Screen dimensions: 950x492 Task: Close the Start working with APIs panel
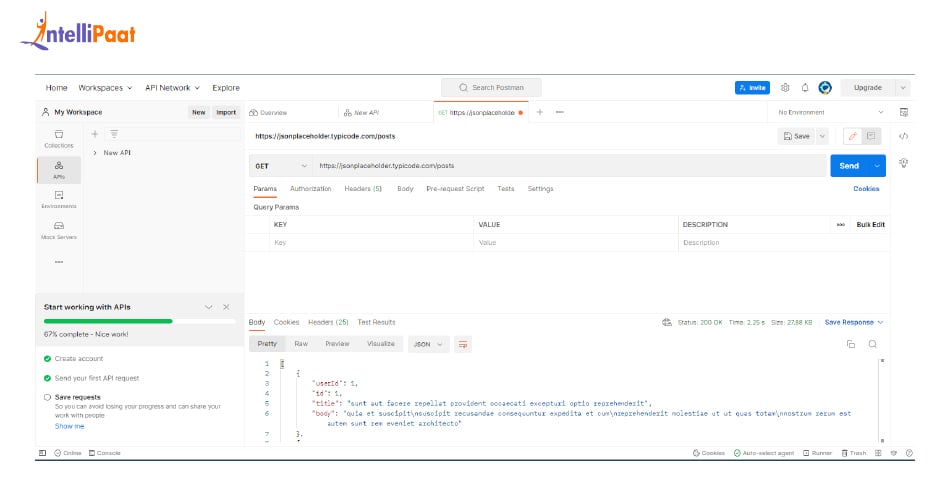click(226, 307)
